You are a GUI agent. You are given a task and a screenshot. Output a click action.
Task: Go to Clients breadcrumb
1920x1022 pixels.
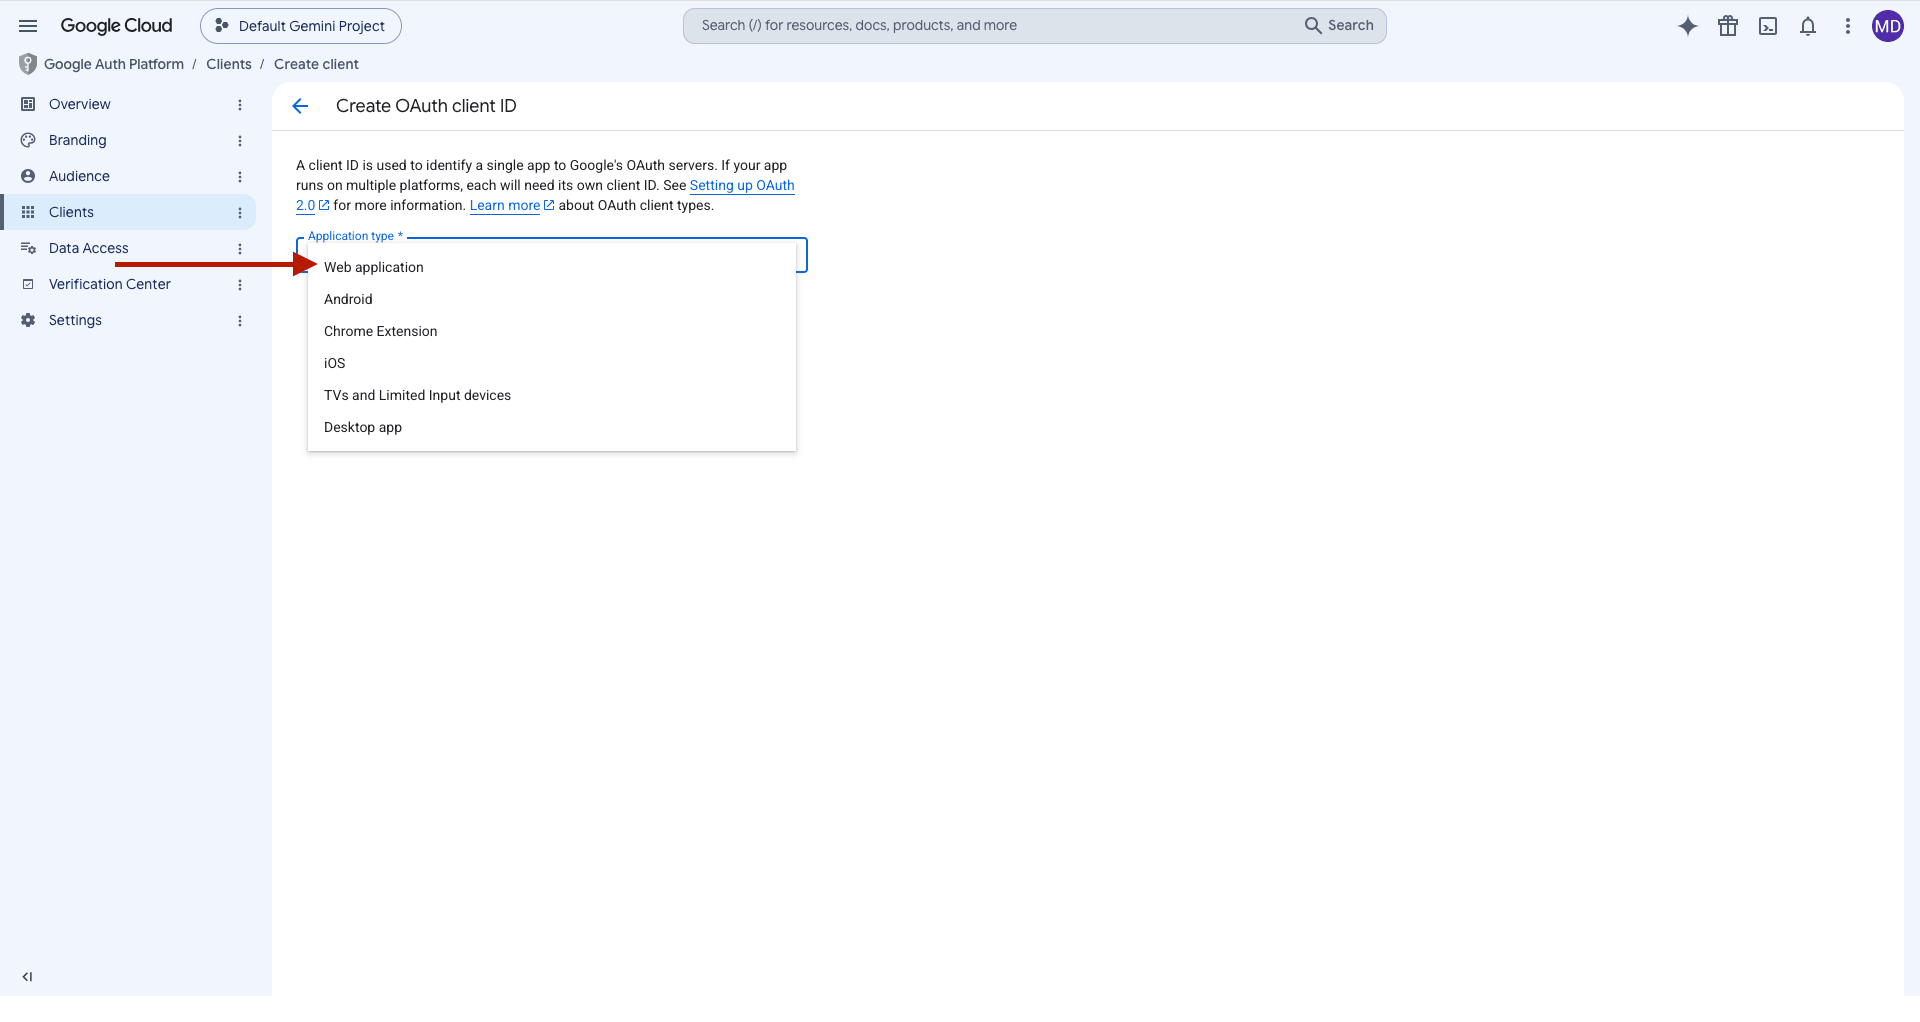point(229,64)
